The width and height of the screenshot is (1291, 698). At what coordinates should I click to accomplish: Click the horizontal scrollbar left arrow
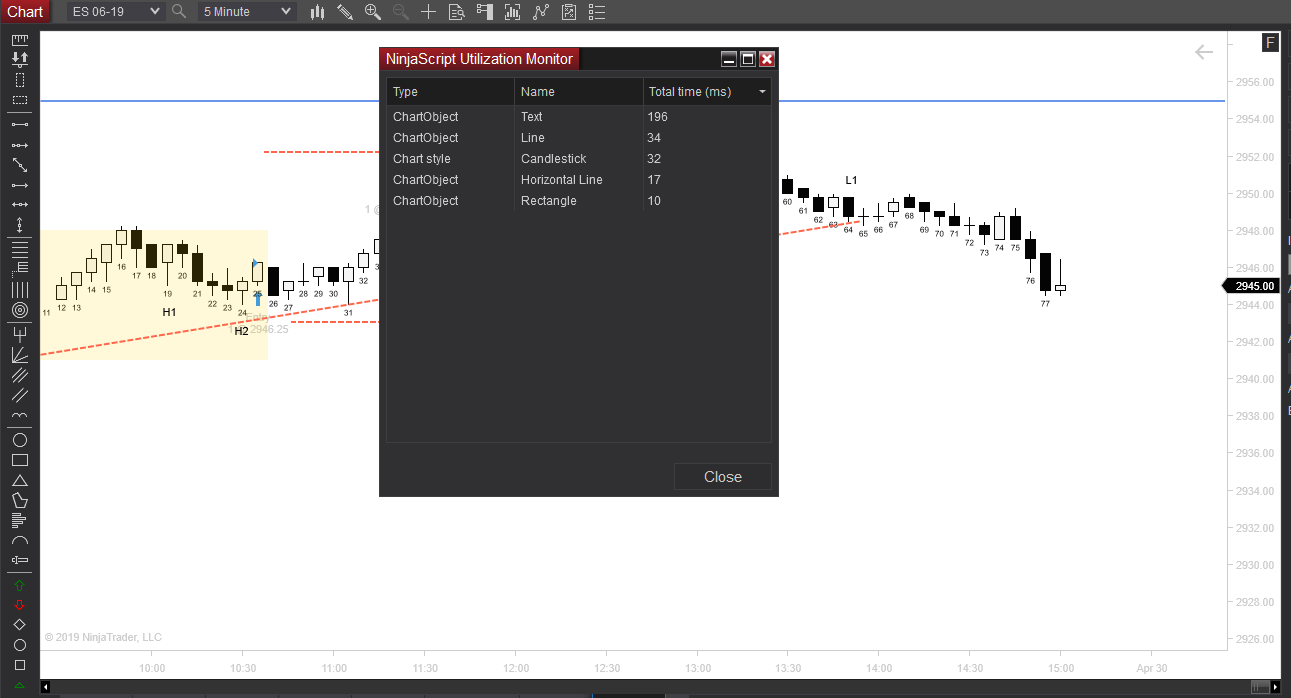click(45, 688)
